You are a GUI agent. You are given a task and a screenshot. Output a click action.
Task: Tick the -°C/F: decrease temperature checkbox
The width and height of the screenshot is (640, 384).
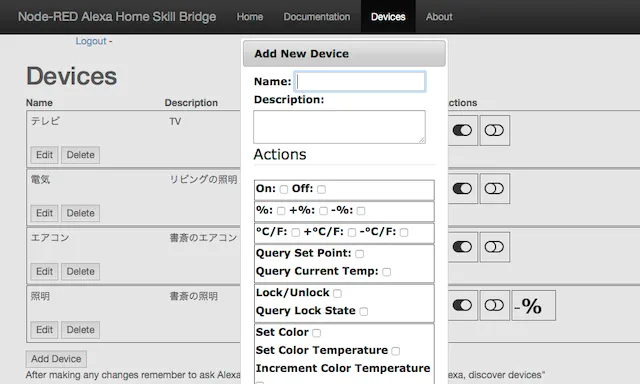(x=404, y=233)
